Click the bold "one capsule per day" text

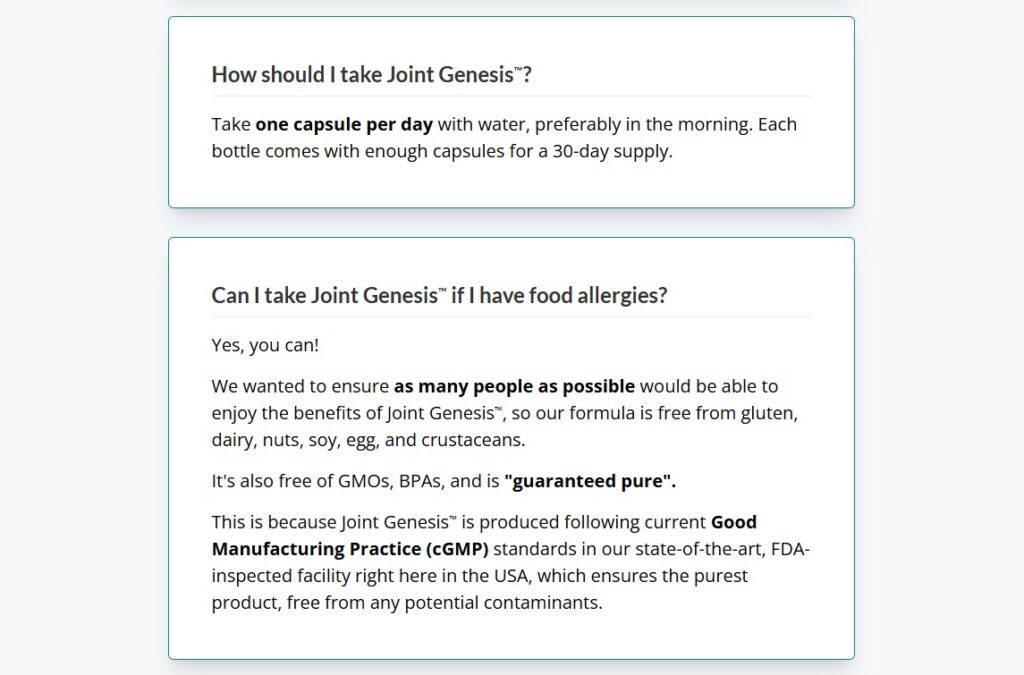click(344, 125)
